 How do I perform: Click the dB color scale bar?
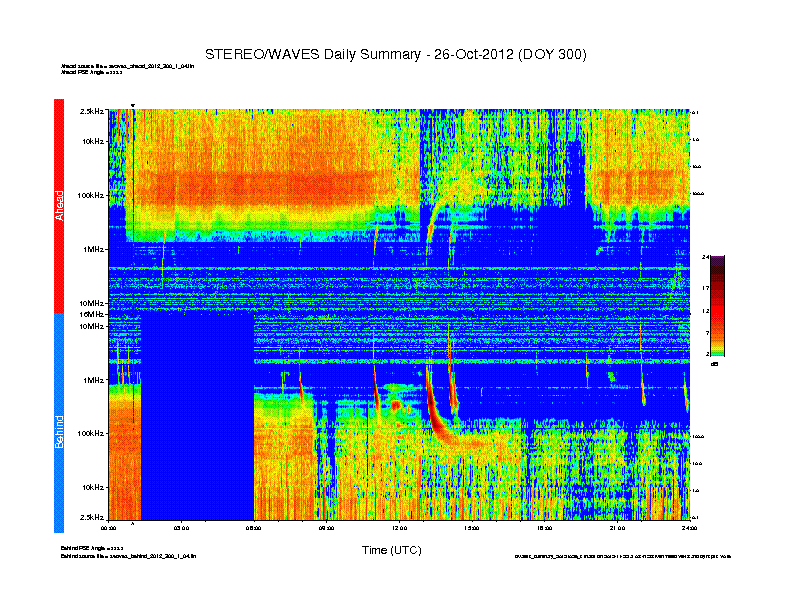pos(716,306)
